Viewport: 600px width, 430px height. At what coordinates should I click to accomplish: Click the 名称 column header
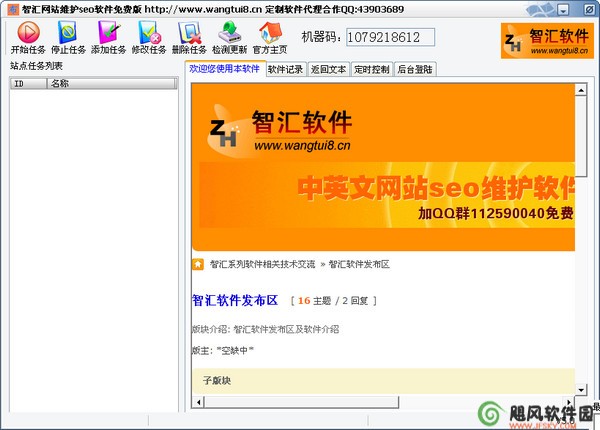tap(112, 83)
